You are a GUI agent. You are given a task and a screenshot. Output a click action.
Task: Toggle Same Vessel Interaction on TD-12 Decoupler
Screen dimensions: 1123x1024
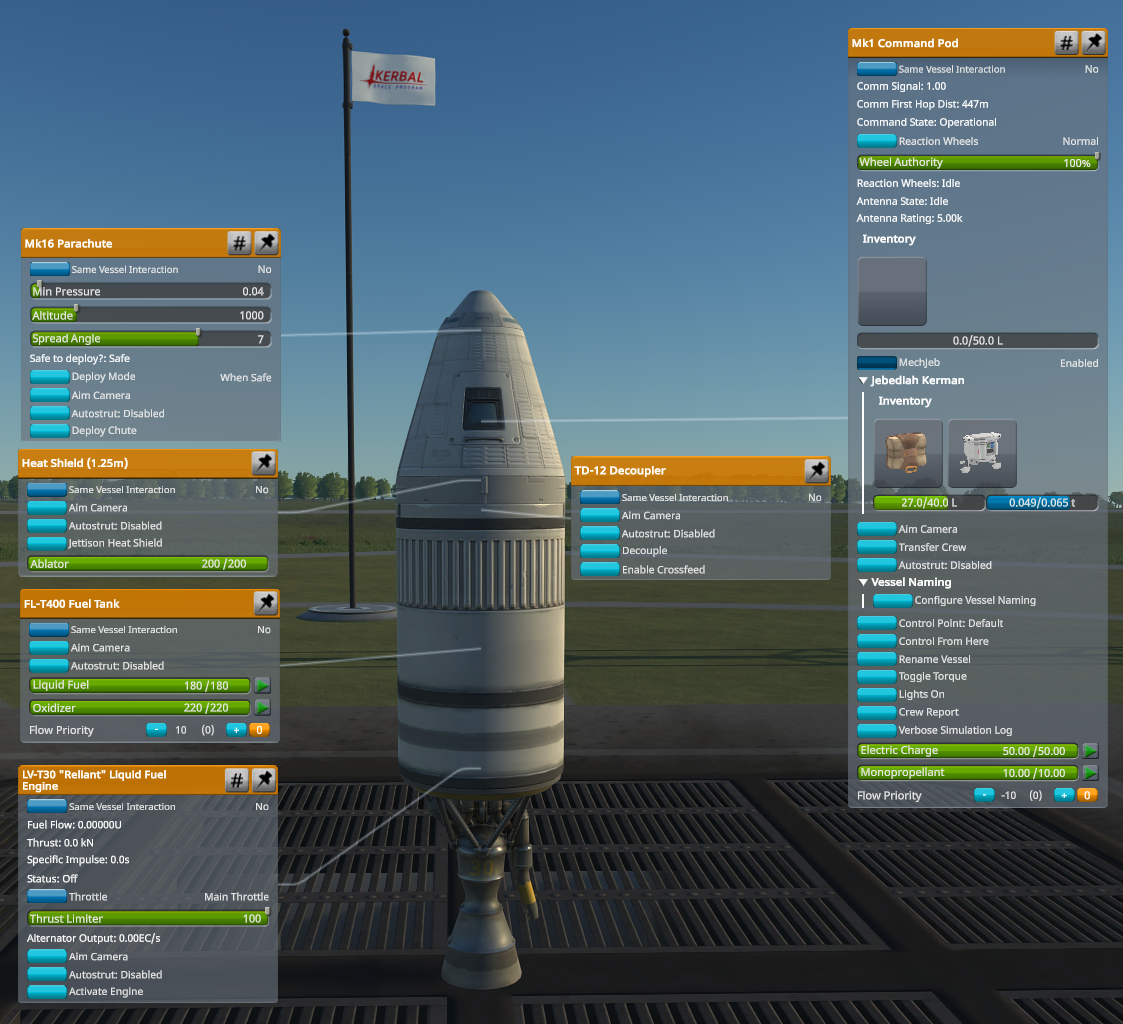tap(599, 497)
